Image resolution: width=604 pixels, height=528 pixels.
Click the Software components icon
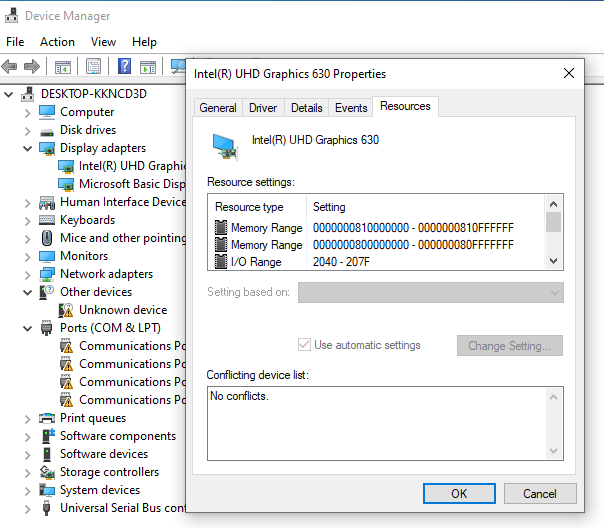click(x=48, y=436)
